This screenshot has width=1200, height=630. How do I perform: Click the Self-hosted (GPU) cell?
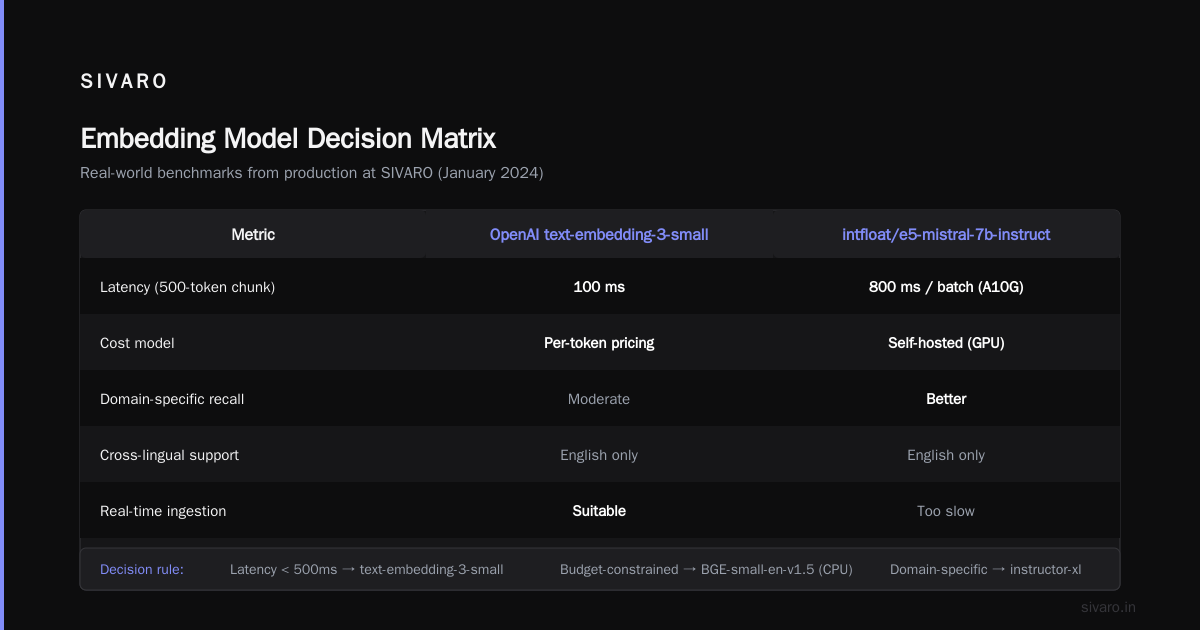(x=946, y=343)
